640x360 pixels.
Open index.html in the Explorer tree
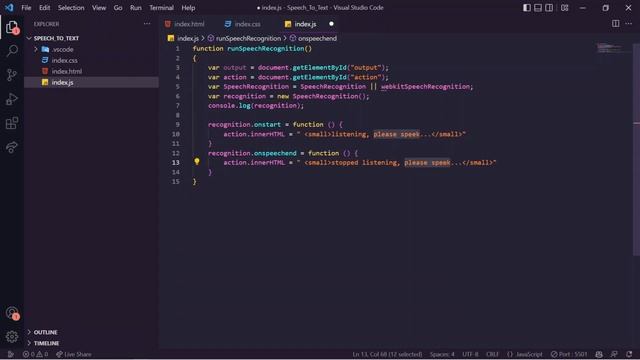pos(67,71)
